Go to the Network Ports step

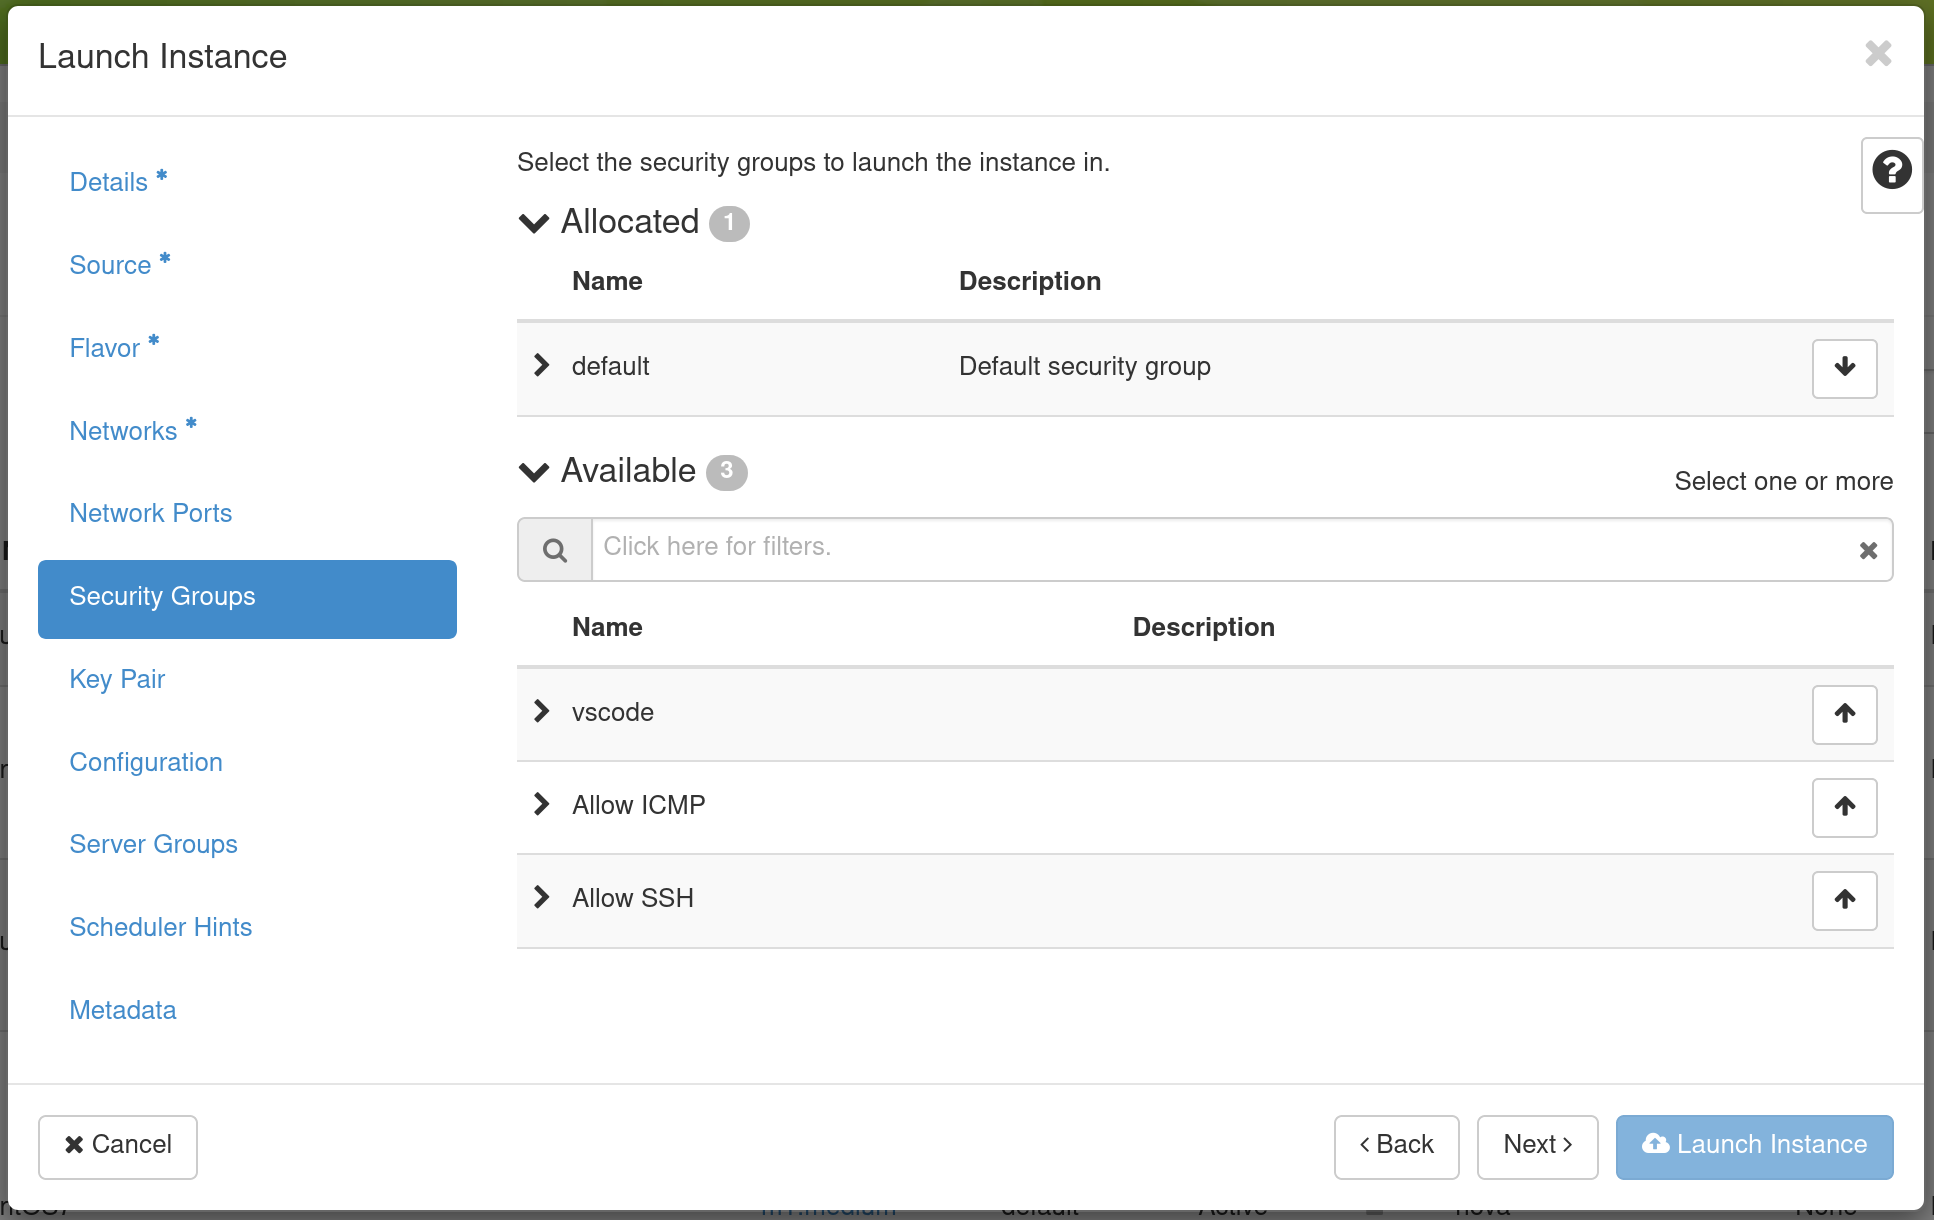coord(150,513)
